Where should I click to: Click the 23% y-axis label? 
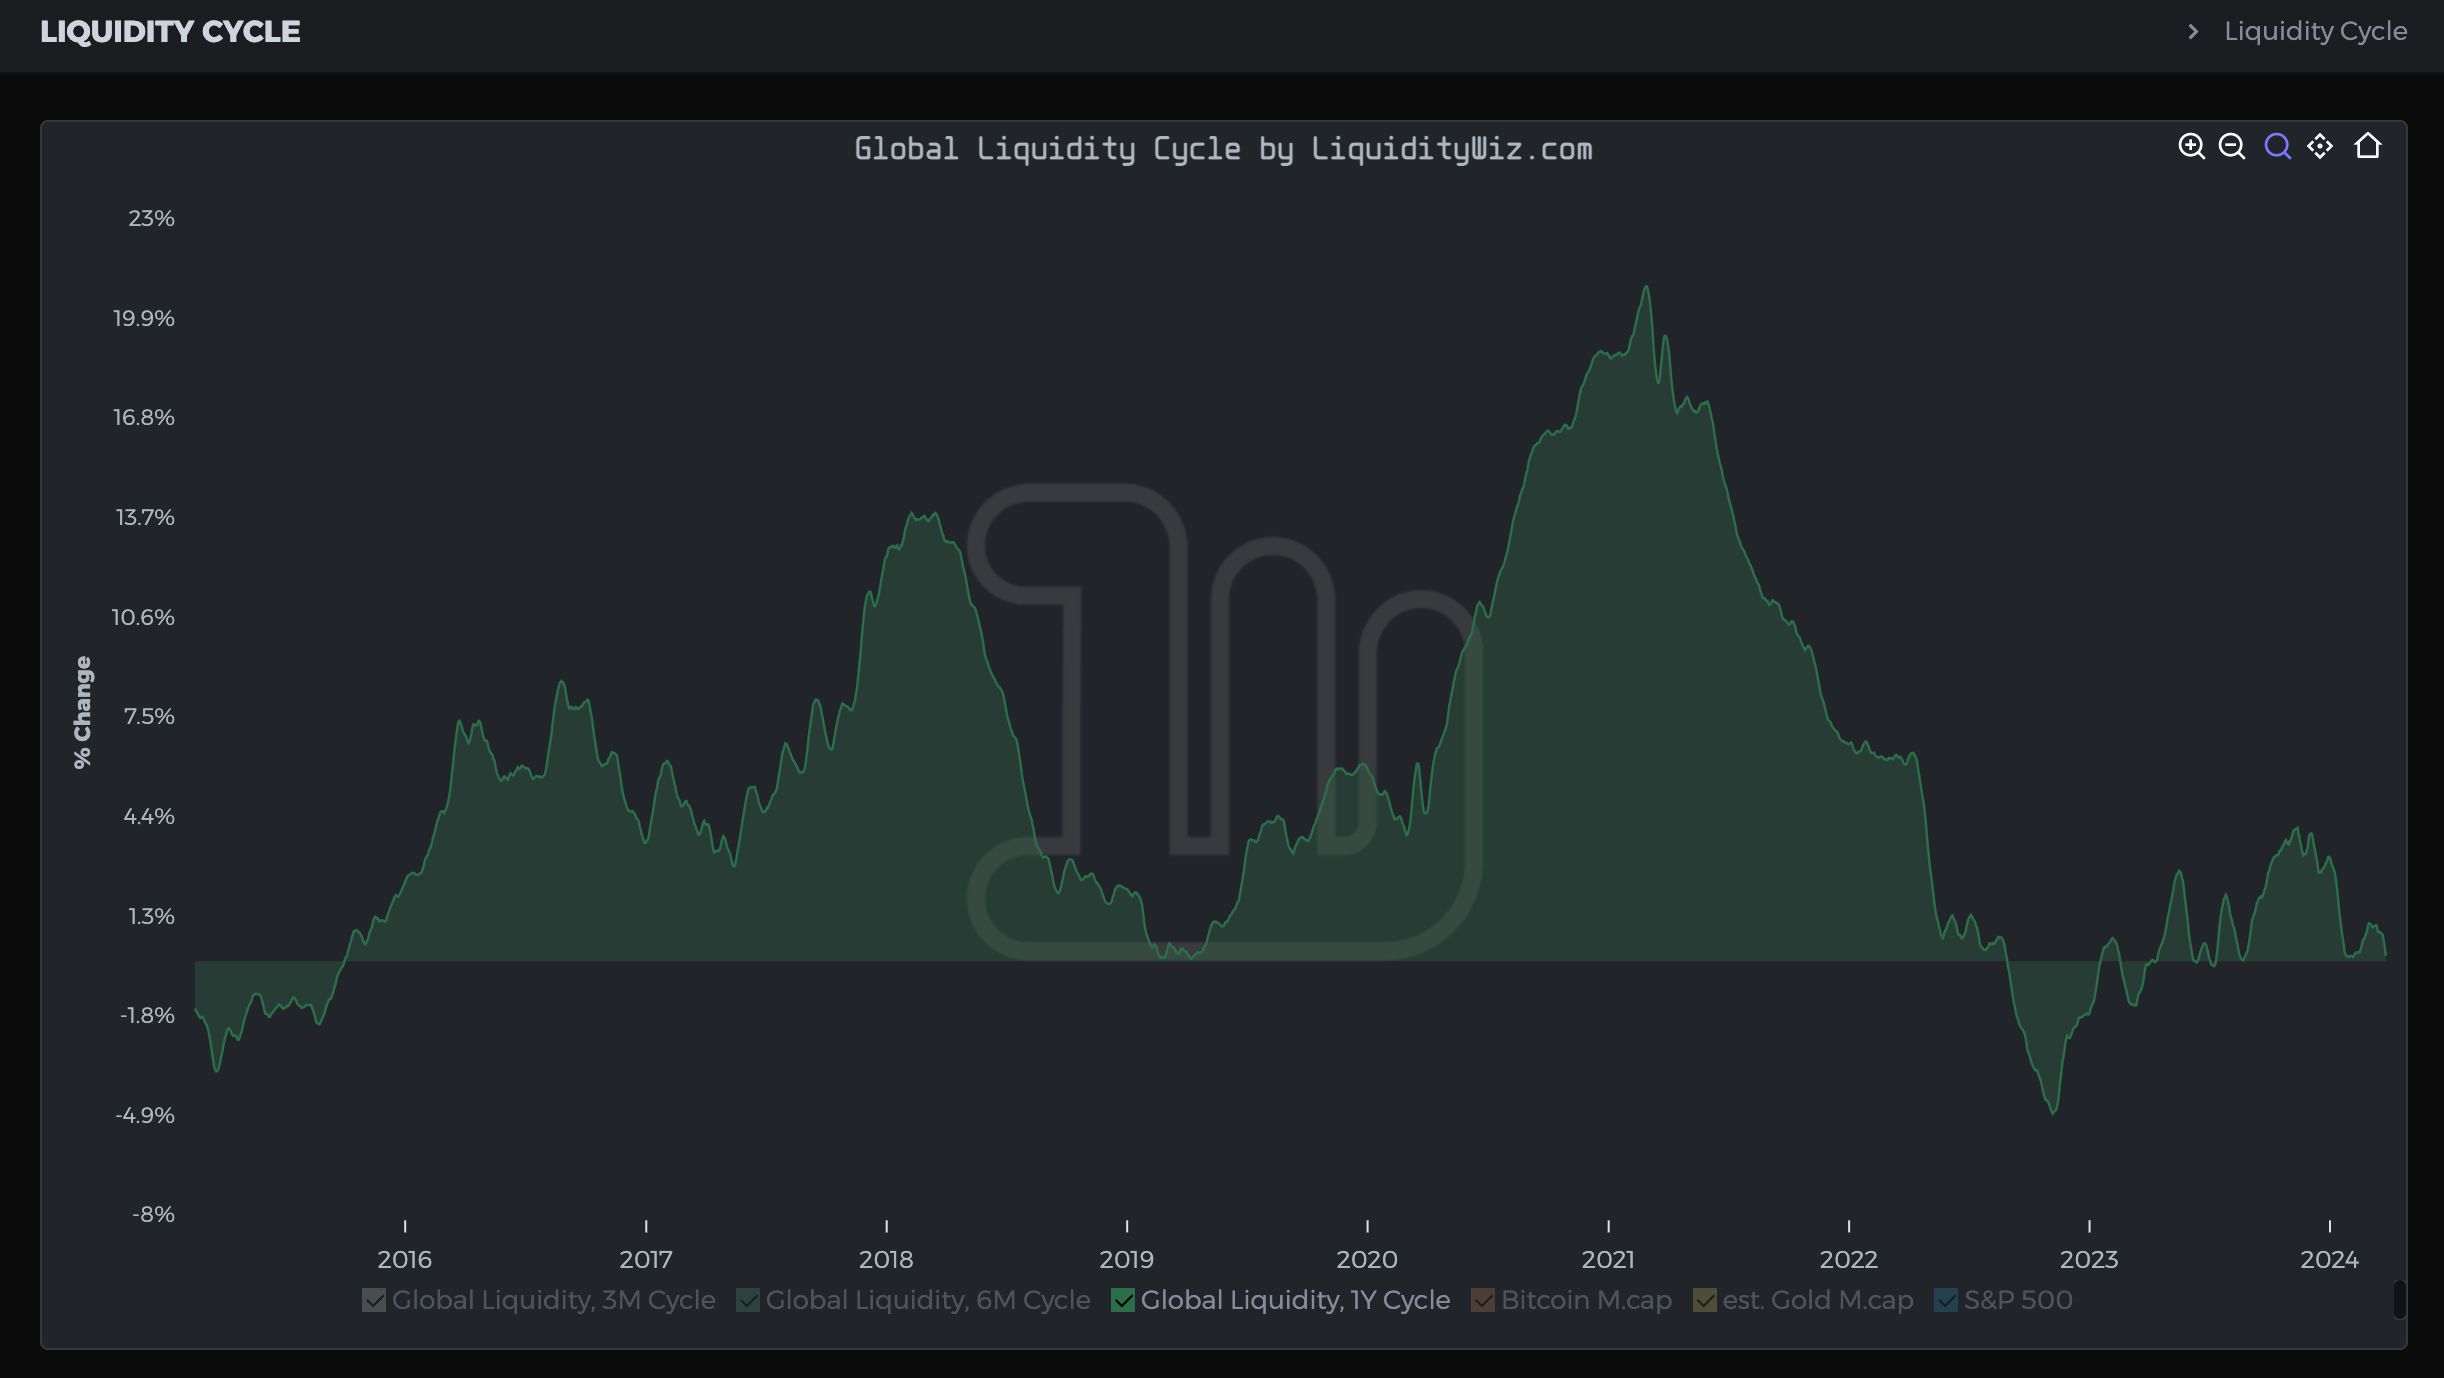click(x=151, y=218)
